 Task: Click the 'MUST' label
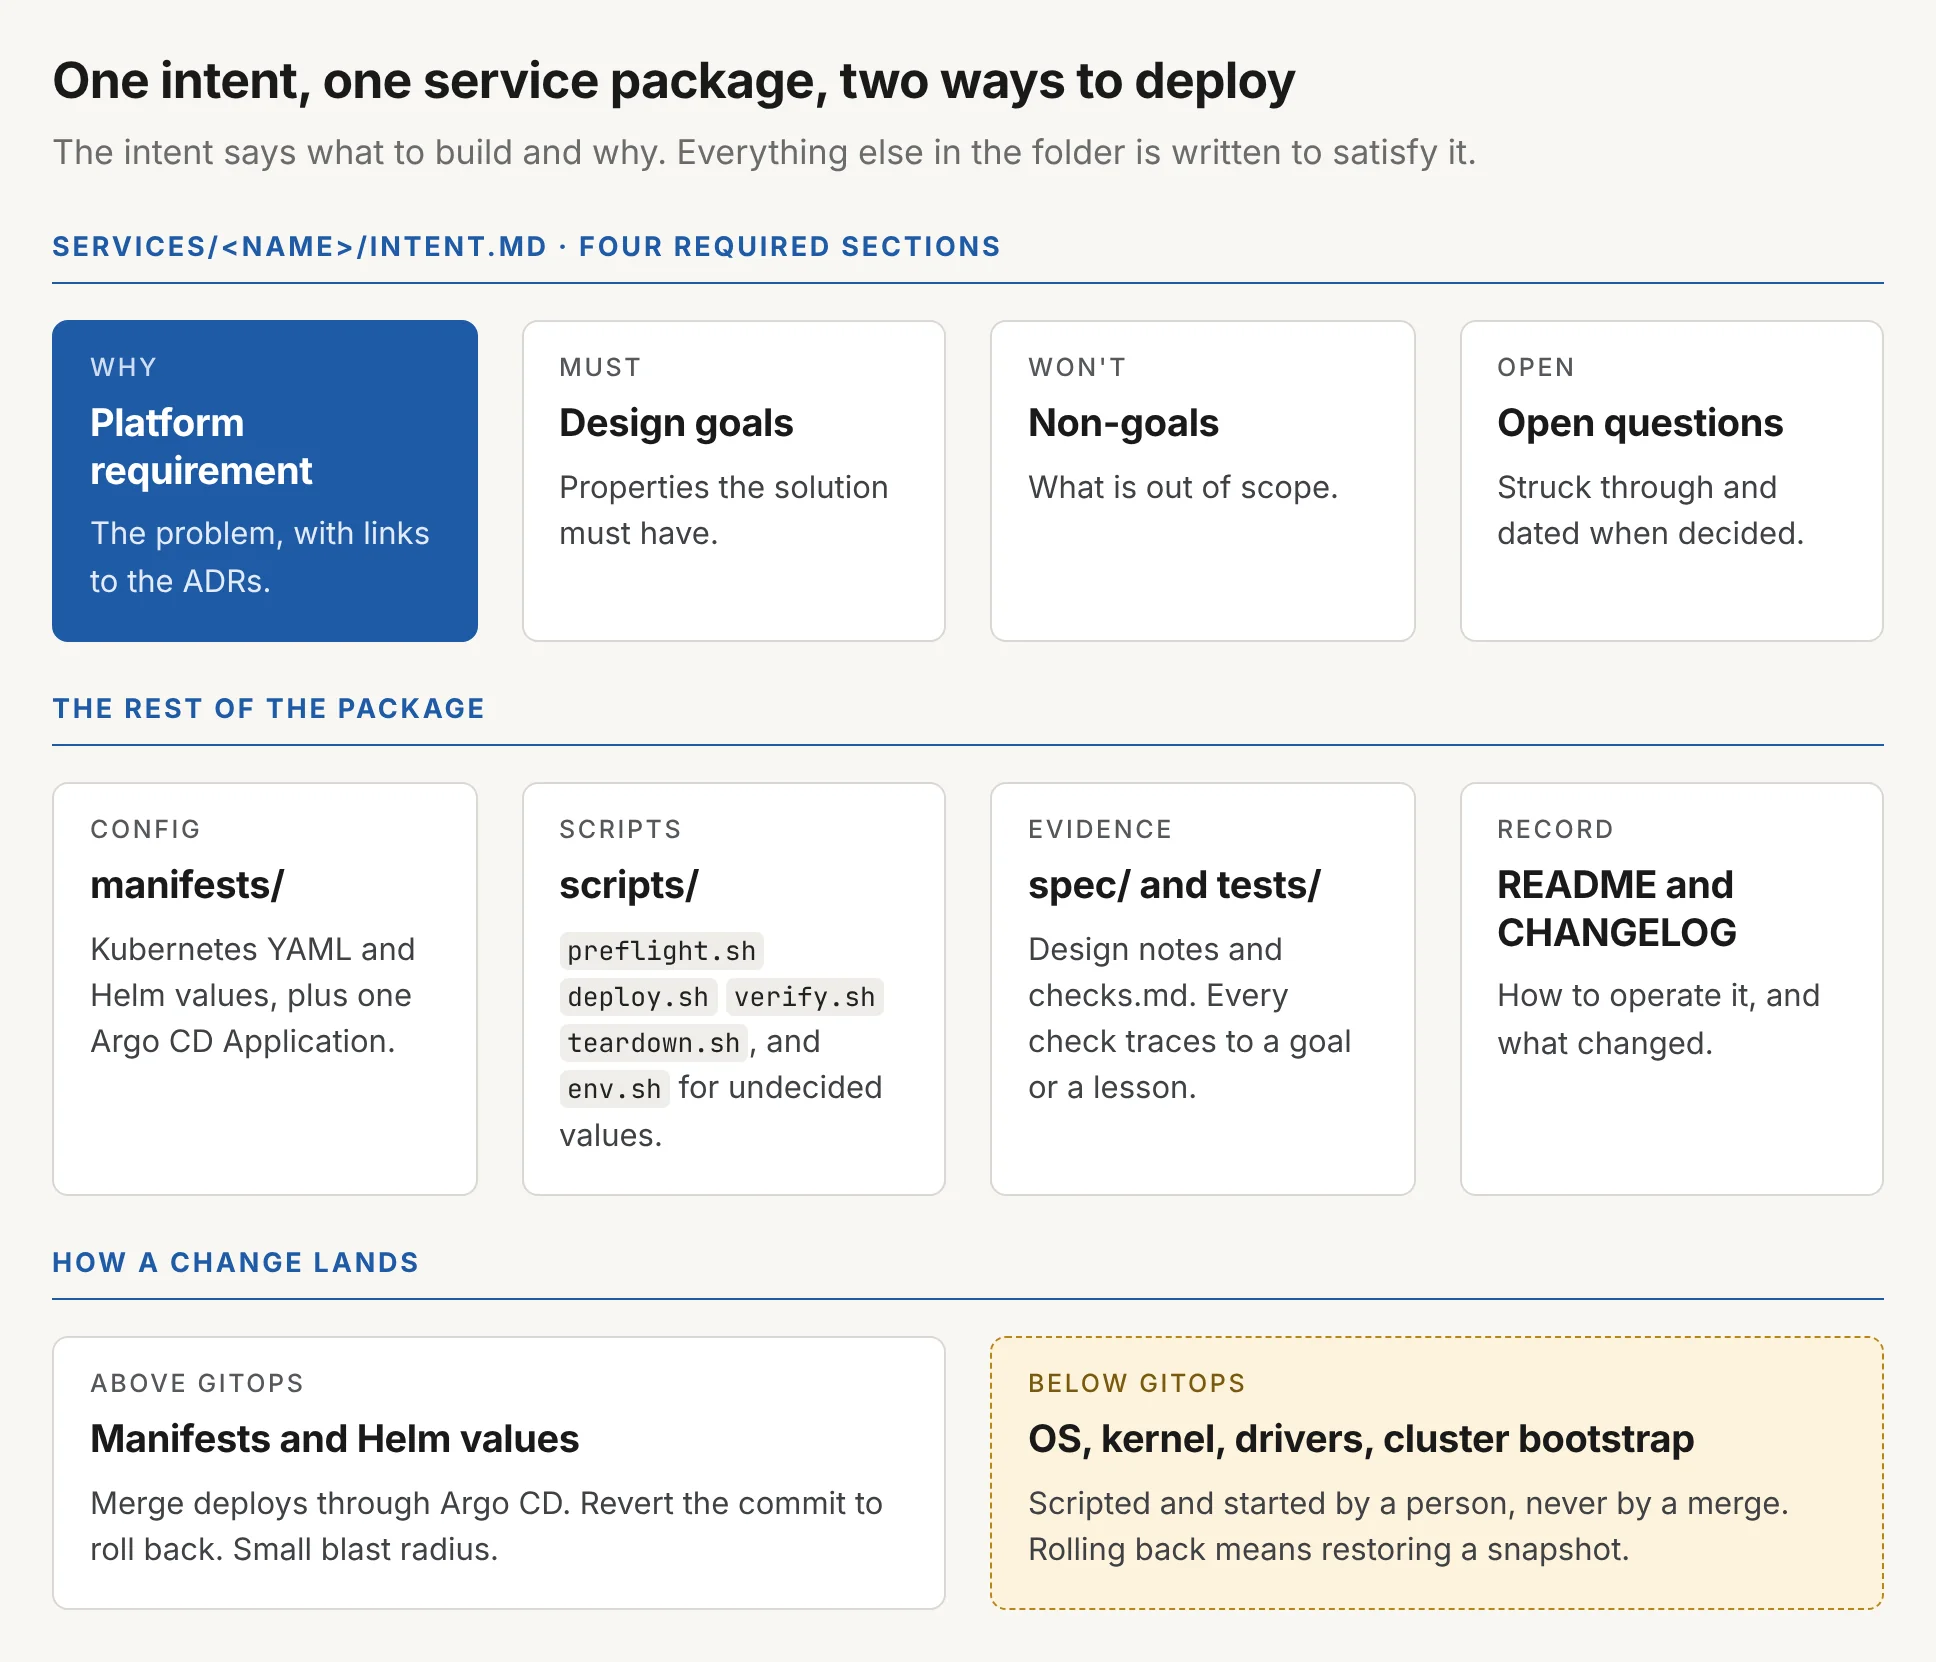pyautogui.click(x=600, y=367)
